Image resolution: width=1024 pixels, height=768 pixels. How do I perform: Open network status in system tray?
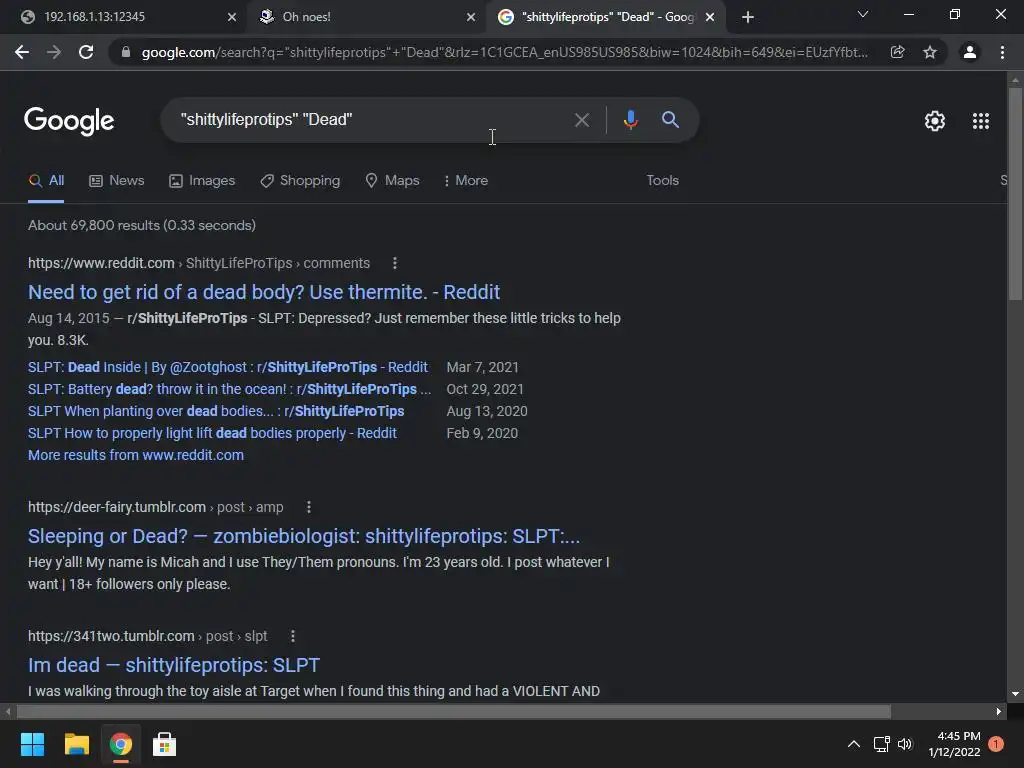tap(882, 744)
